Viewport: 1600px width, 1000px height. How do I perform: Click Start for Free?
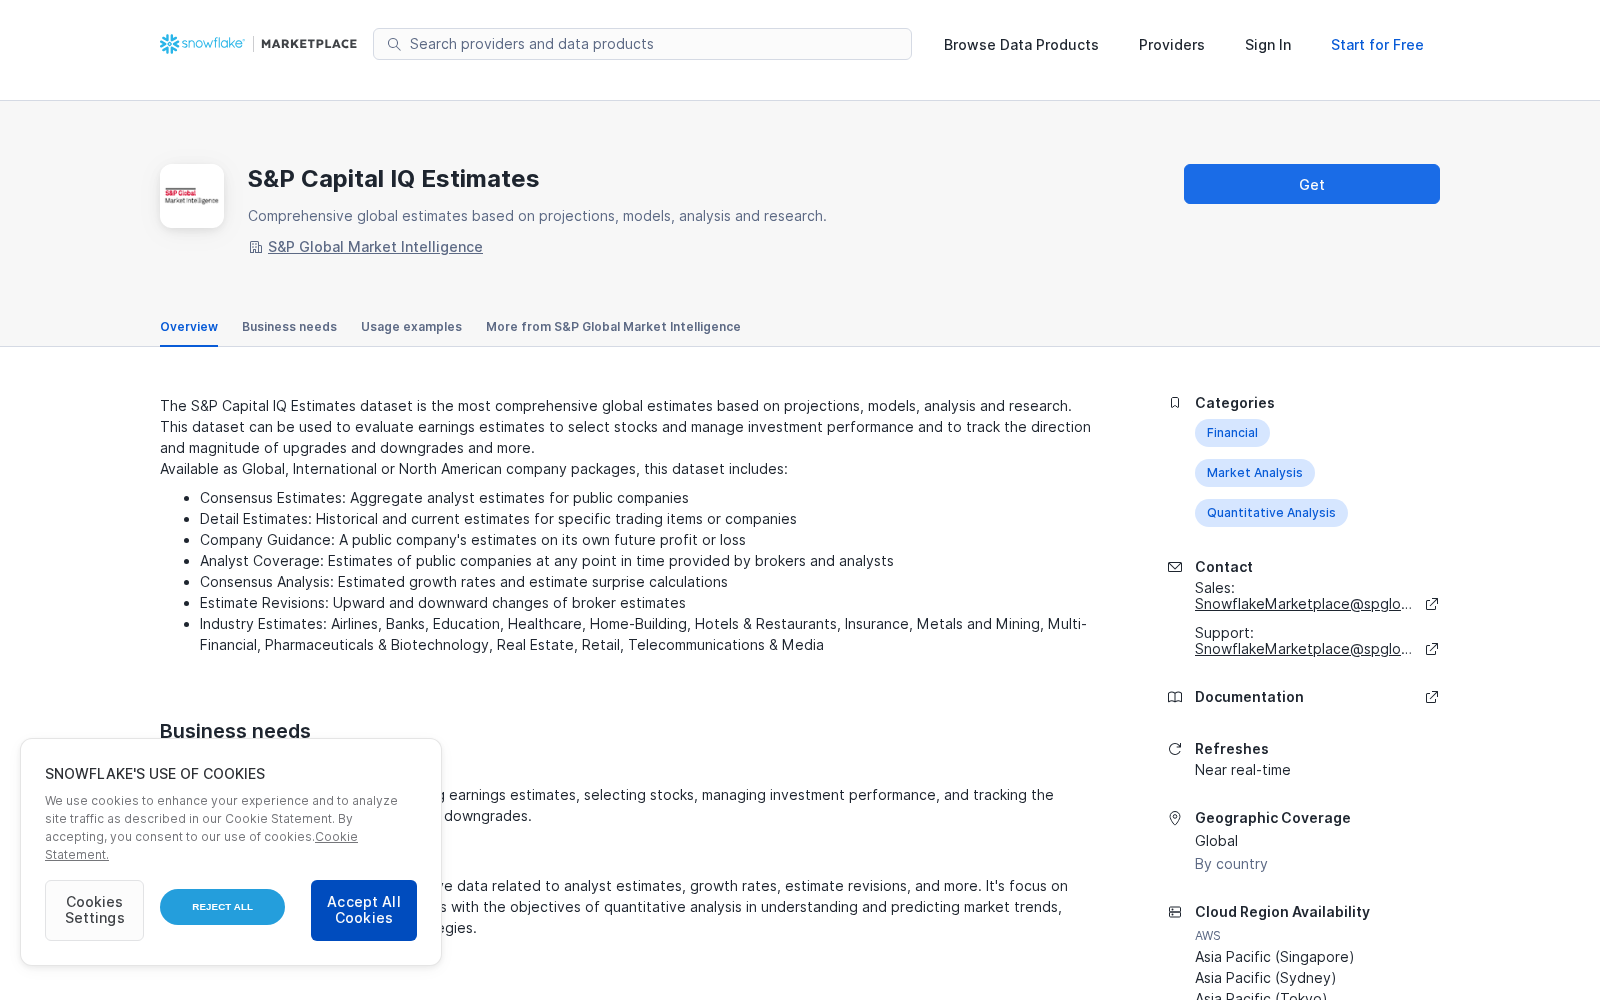[1377, 45]
